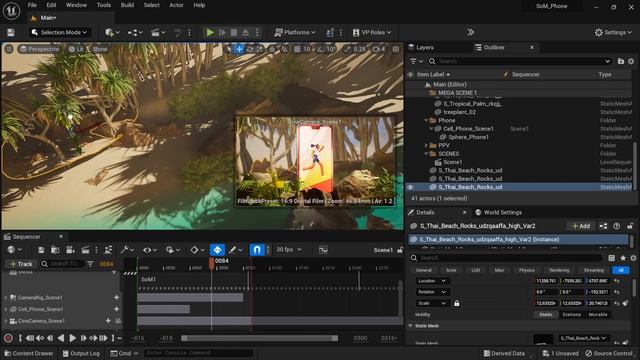The width and height of the screenshot is (640, 360).
Task: Collapse the Phone folder in Outliner
Action: pyautogui.click(x=426, y=120)
